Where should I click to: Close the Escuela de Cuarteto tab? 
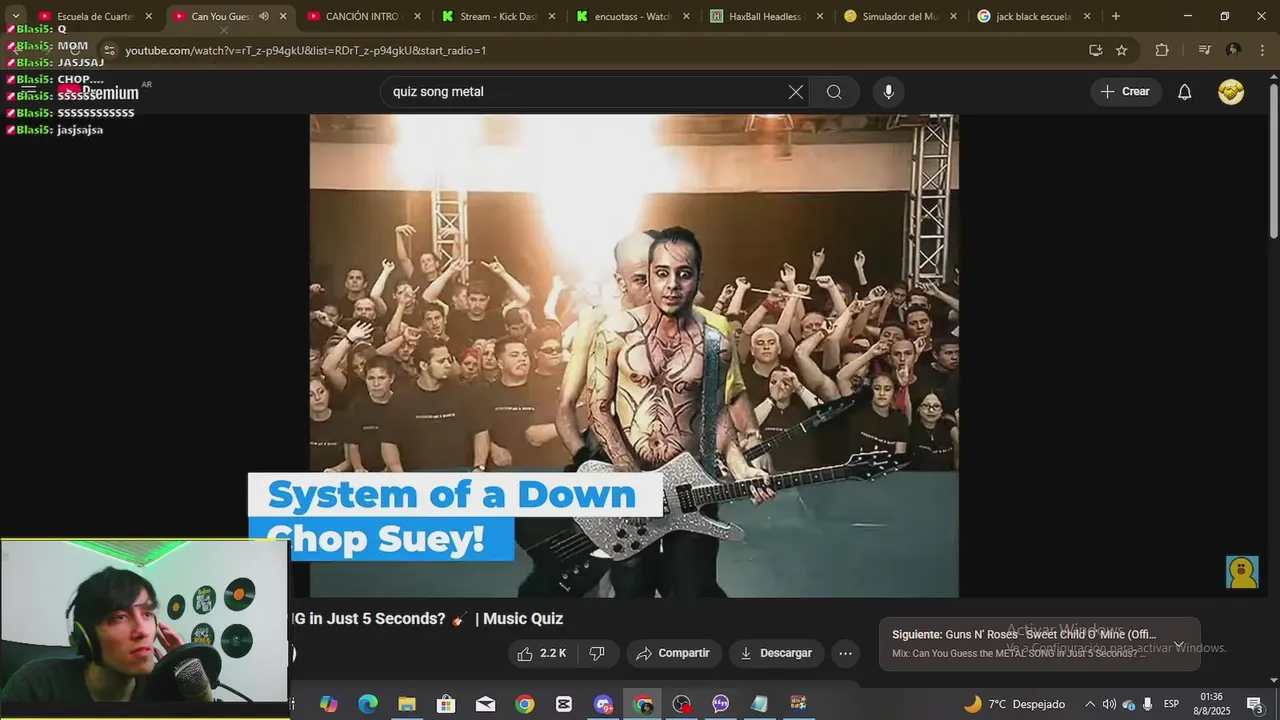click(x=148, y=16)
